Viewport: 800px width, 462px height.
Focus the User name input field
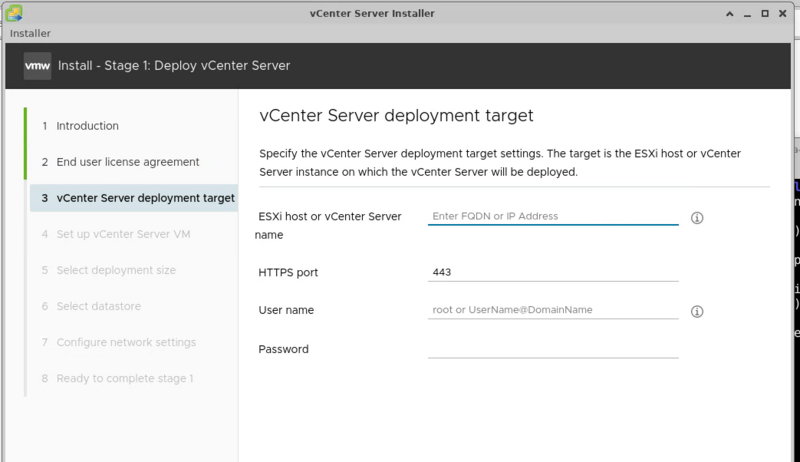[553, 310]
